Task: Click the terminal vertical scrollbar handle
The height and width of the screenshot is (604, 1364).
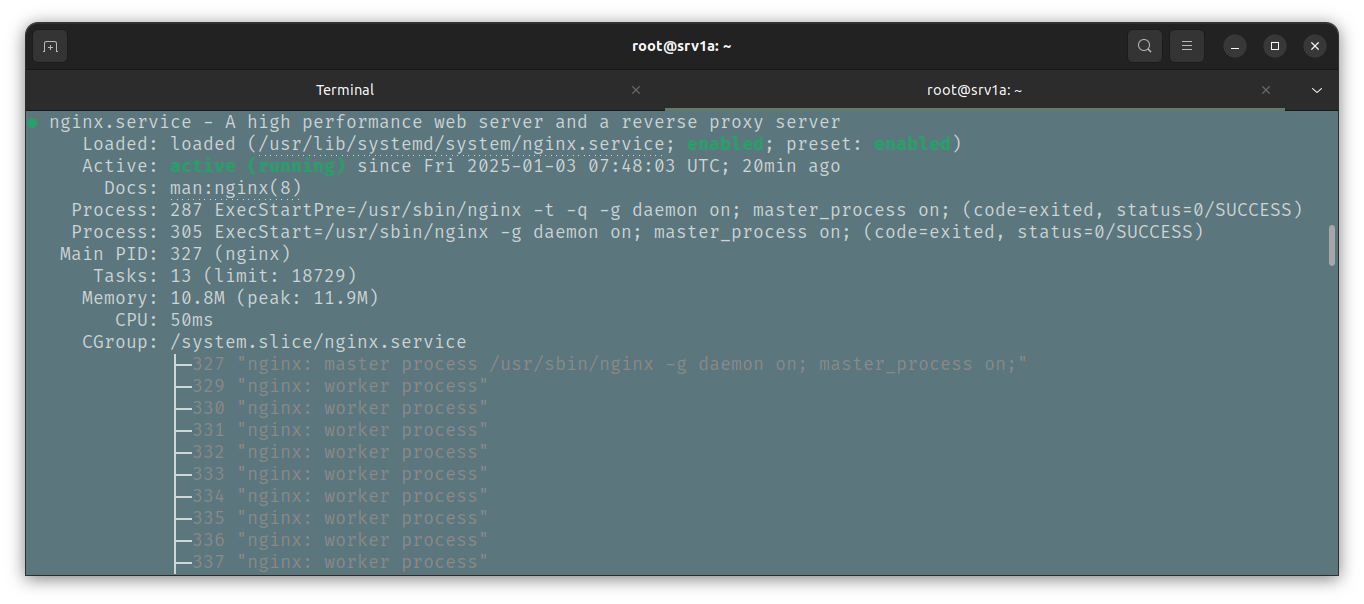Action: click(1331, 246)
